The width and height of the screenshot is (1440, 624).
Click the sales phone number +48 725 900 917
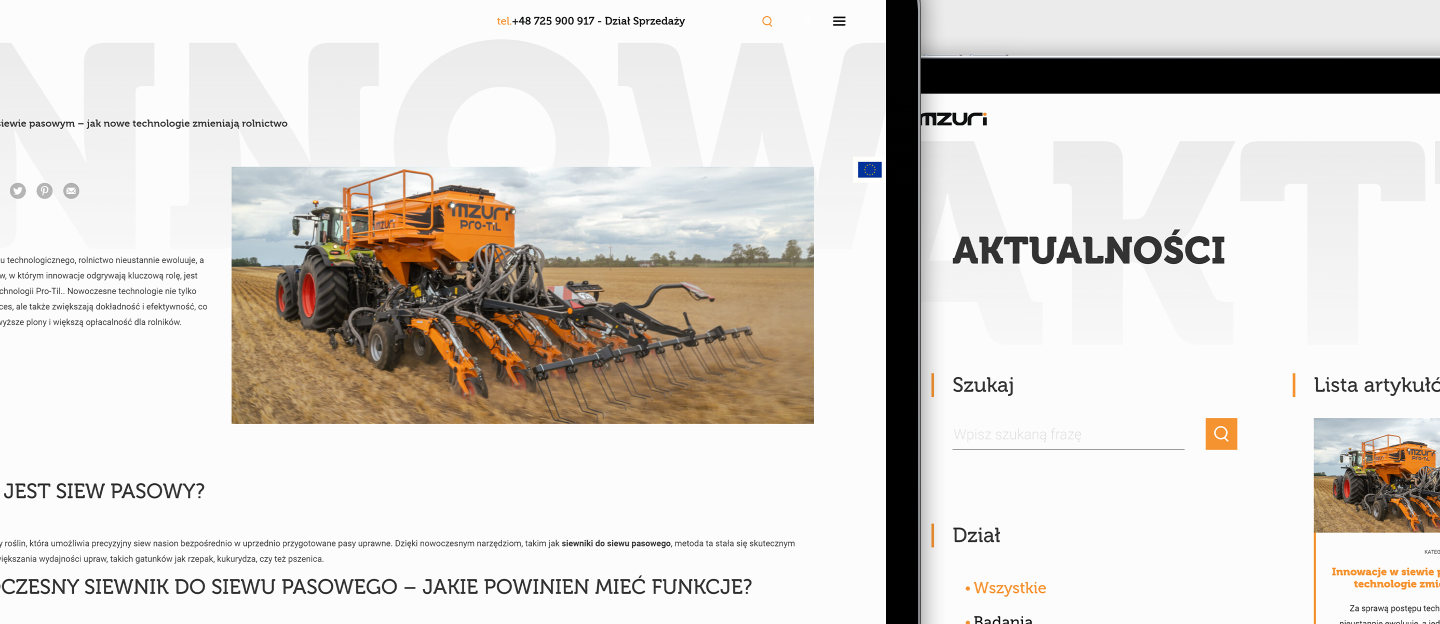tap(553, 21)
